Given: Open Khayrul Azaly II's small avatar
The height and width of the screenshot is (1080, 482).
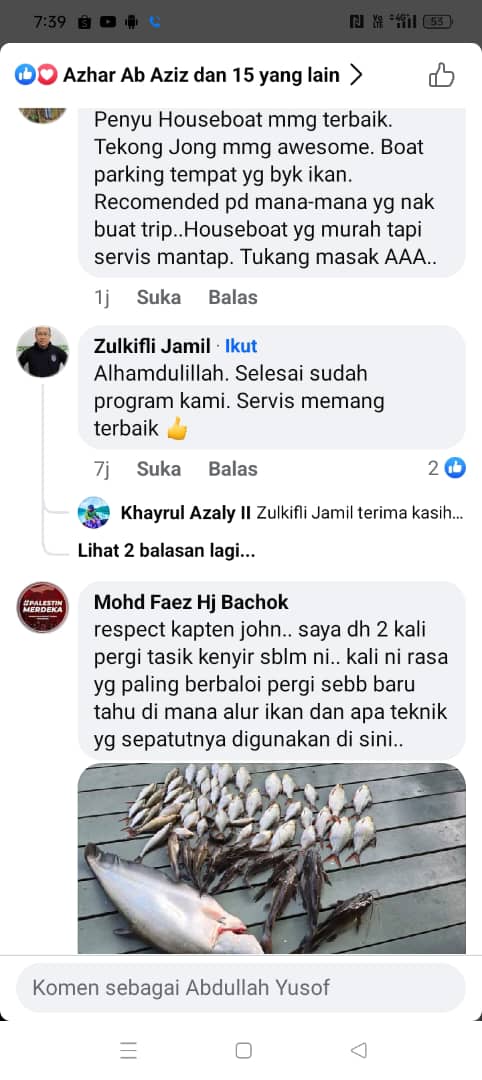Looking at the screenshot, I should click(x=94, y=512).
